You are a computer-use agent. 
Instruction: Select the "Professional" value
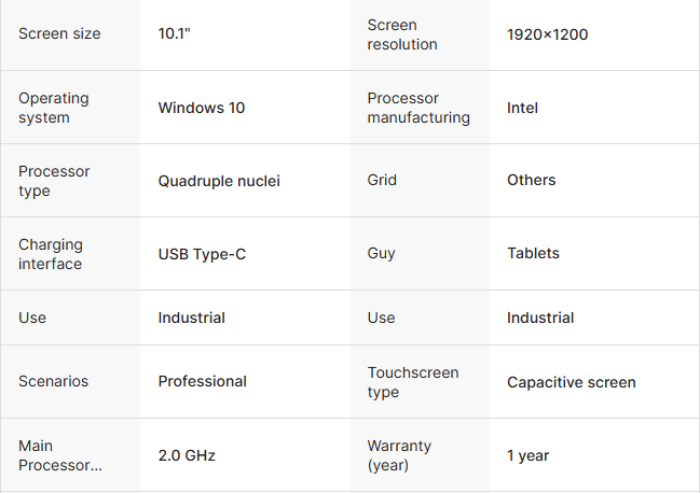(x=202, y=381)
